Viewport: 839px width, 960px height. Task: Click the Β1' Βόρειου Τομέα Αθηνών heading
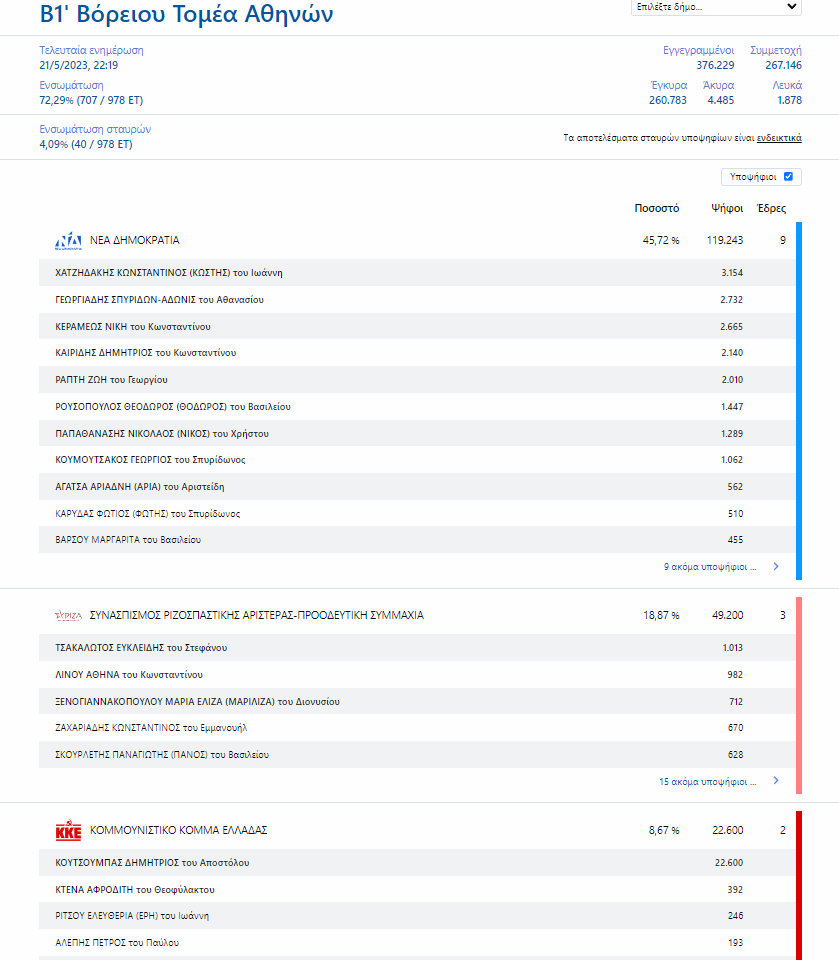[x=187, y=14]
